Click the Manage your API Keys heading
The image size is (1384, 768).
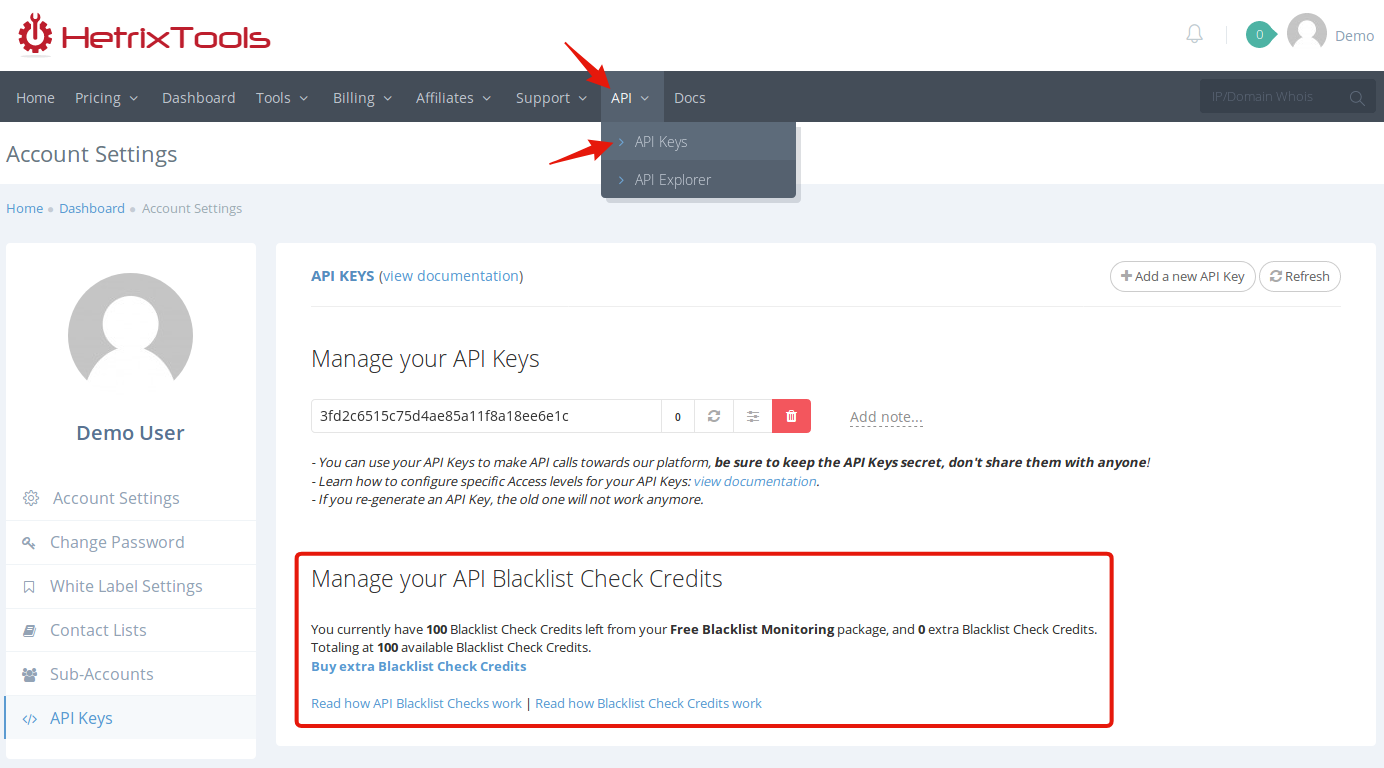pos(425,359)
